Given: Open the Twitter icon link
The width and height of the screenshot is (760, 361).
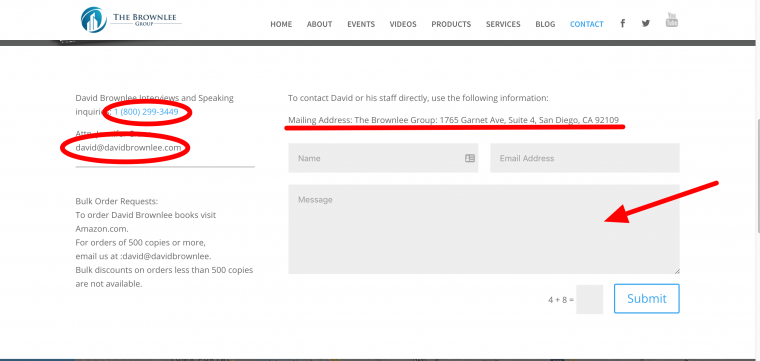Looking at the screenshot, I should 646,23.
